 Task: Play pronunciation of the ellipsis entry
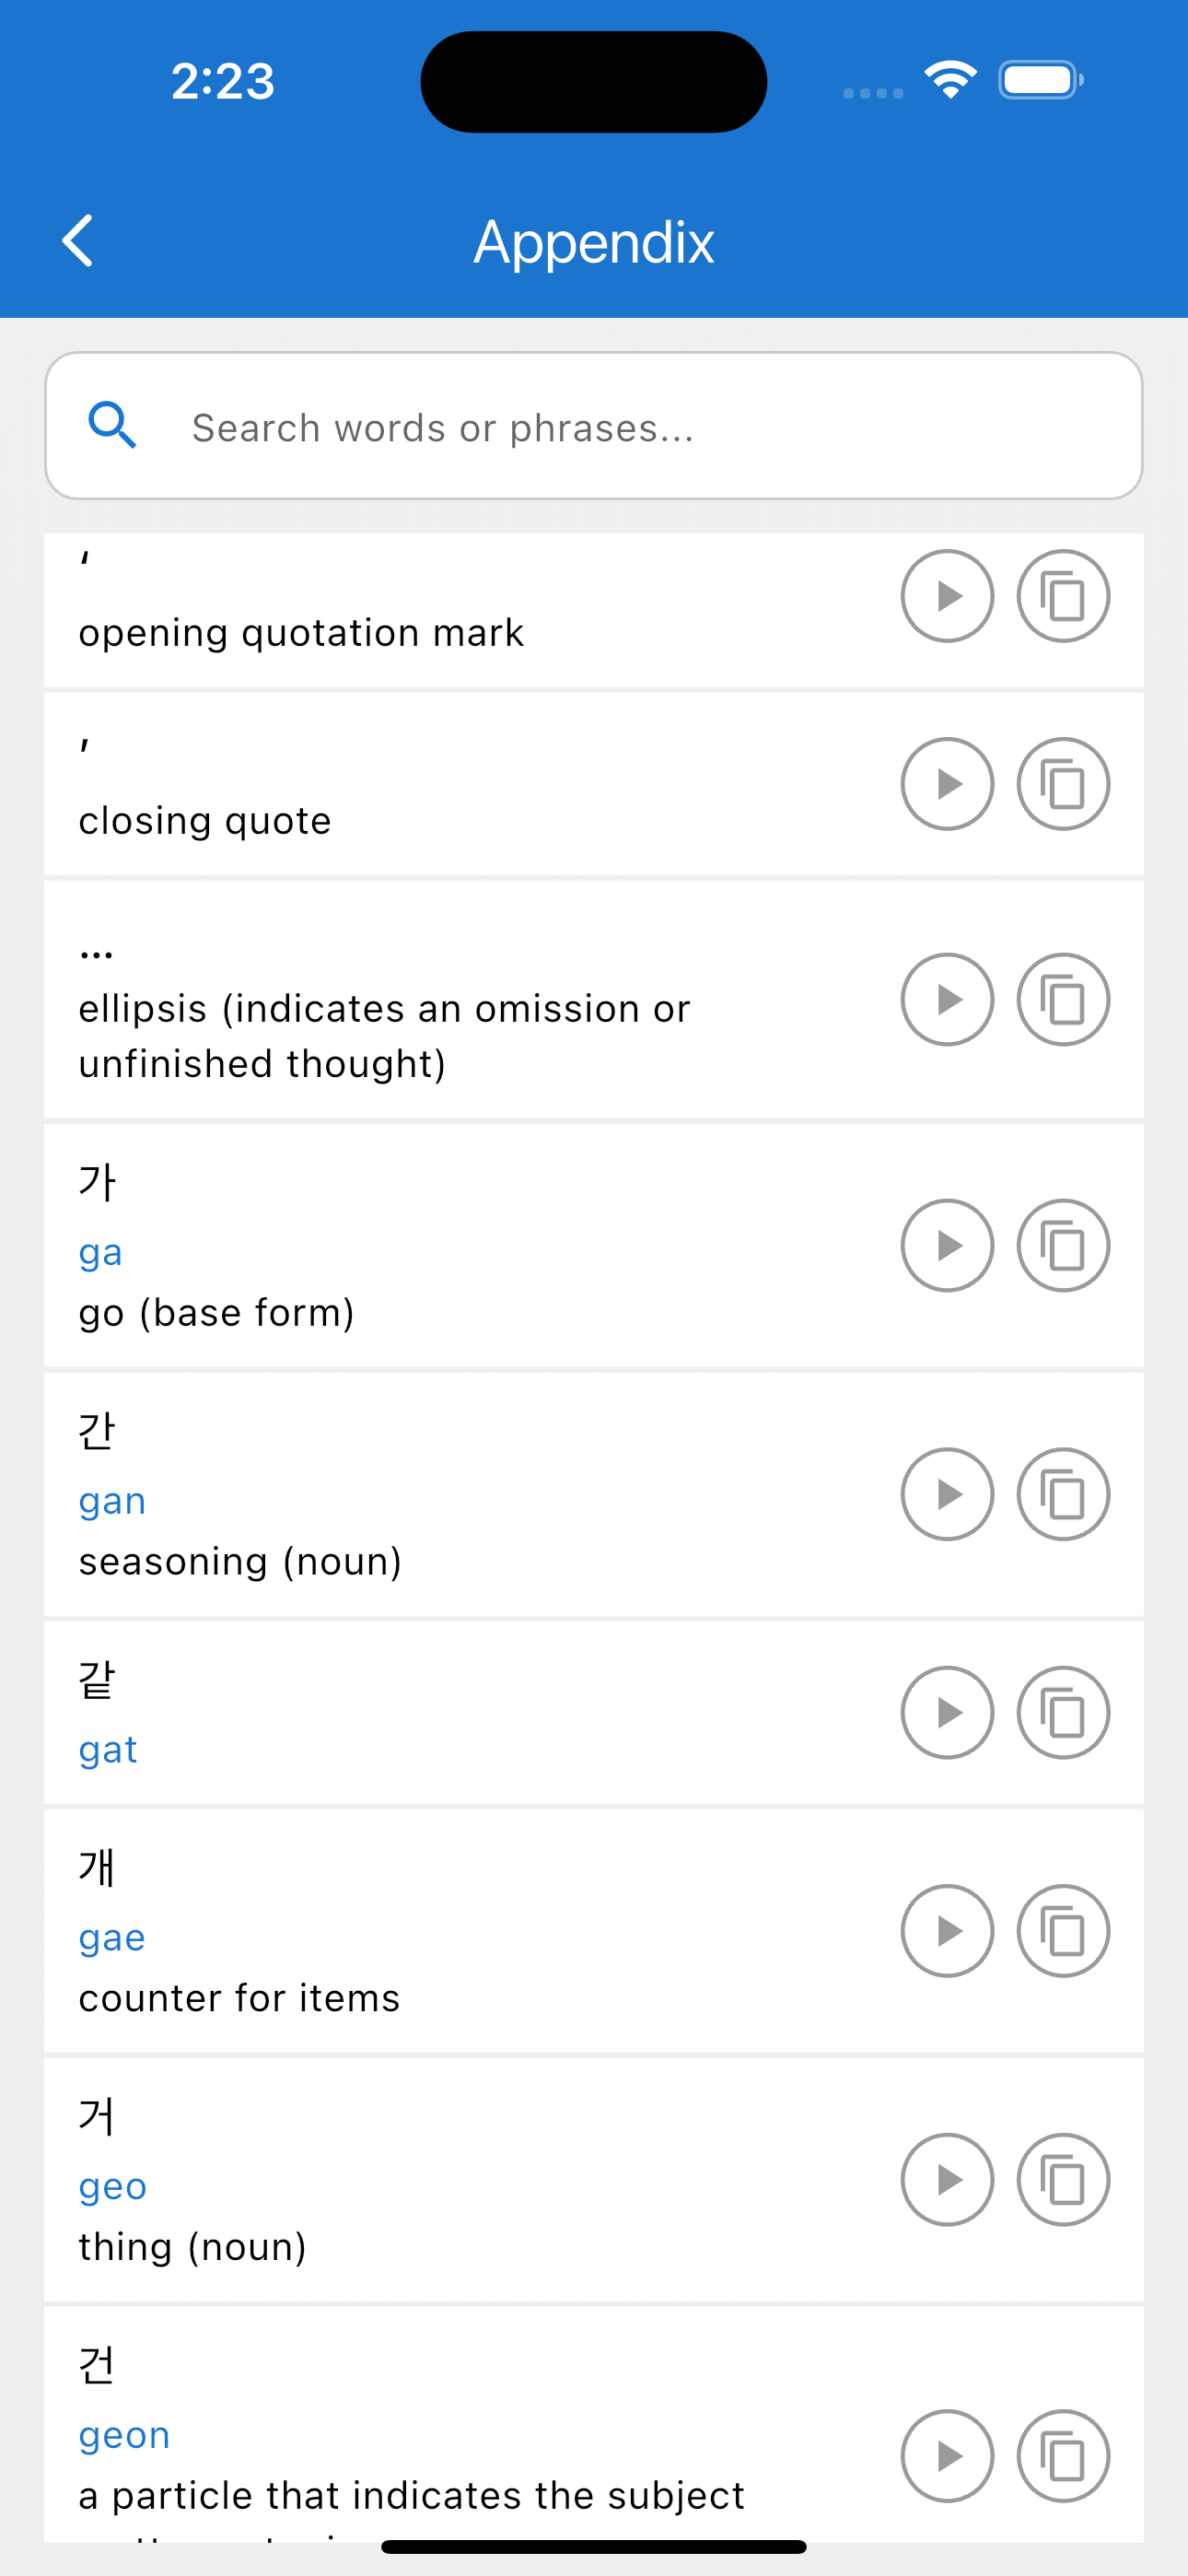[947, 999]
